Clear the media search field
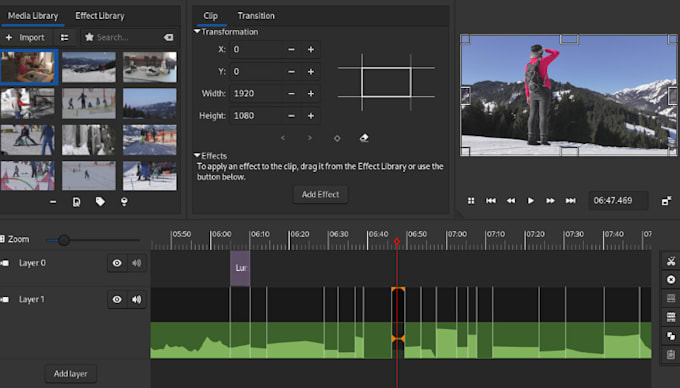Viewport: 680px width, 388px height. pyautogui.click(x=168, y=38)
